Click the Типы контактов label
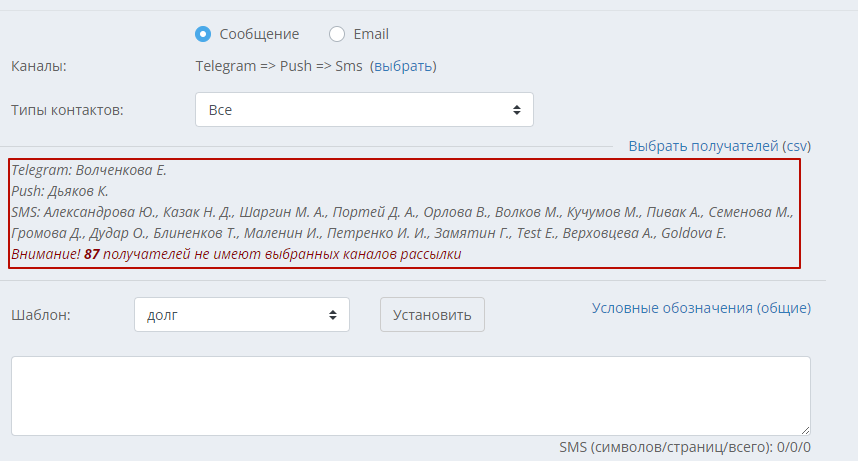Viewport: 858px width, 461px height. [67, 110]
